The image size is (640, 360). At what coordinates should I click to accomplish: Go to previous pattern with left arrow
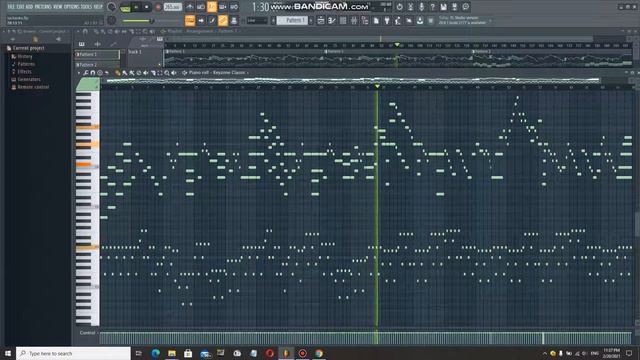pos(273,20)
